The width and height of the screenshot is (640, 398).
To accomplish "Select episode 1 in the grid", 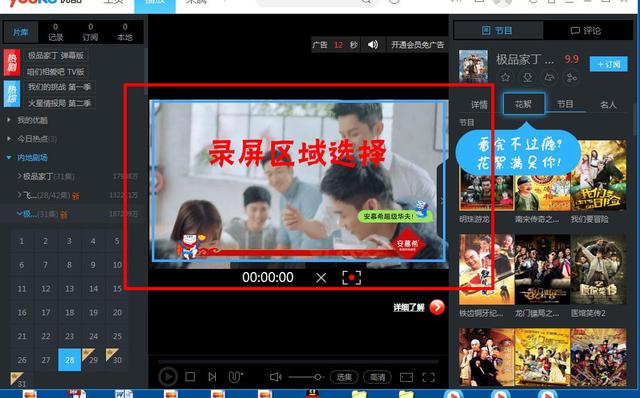I will pyautogui.click(x=22, y=241).
